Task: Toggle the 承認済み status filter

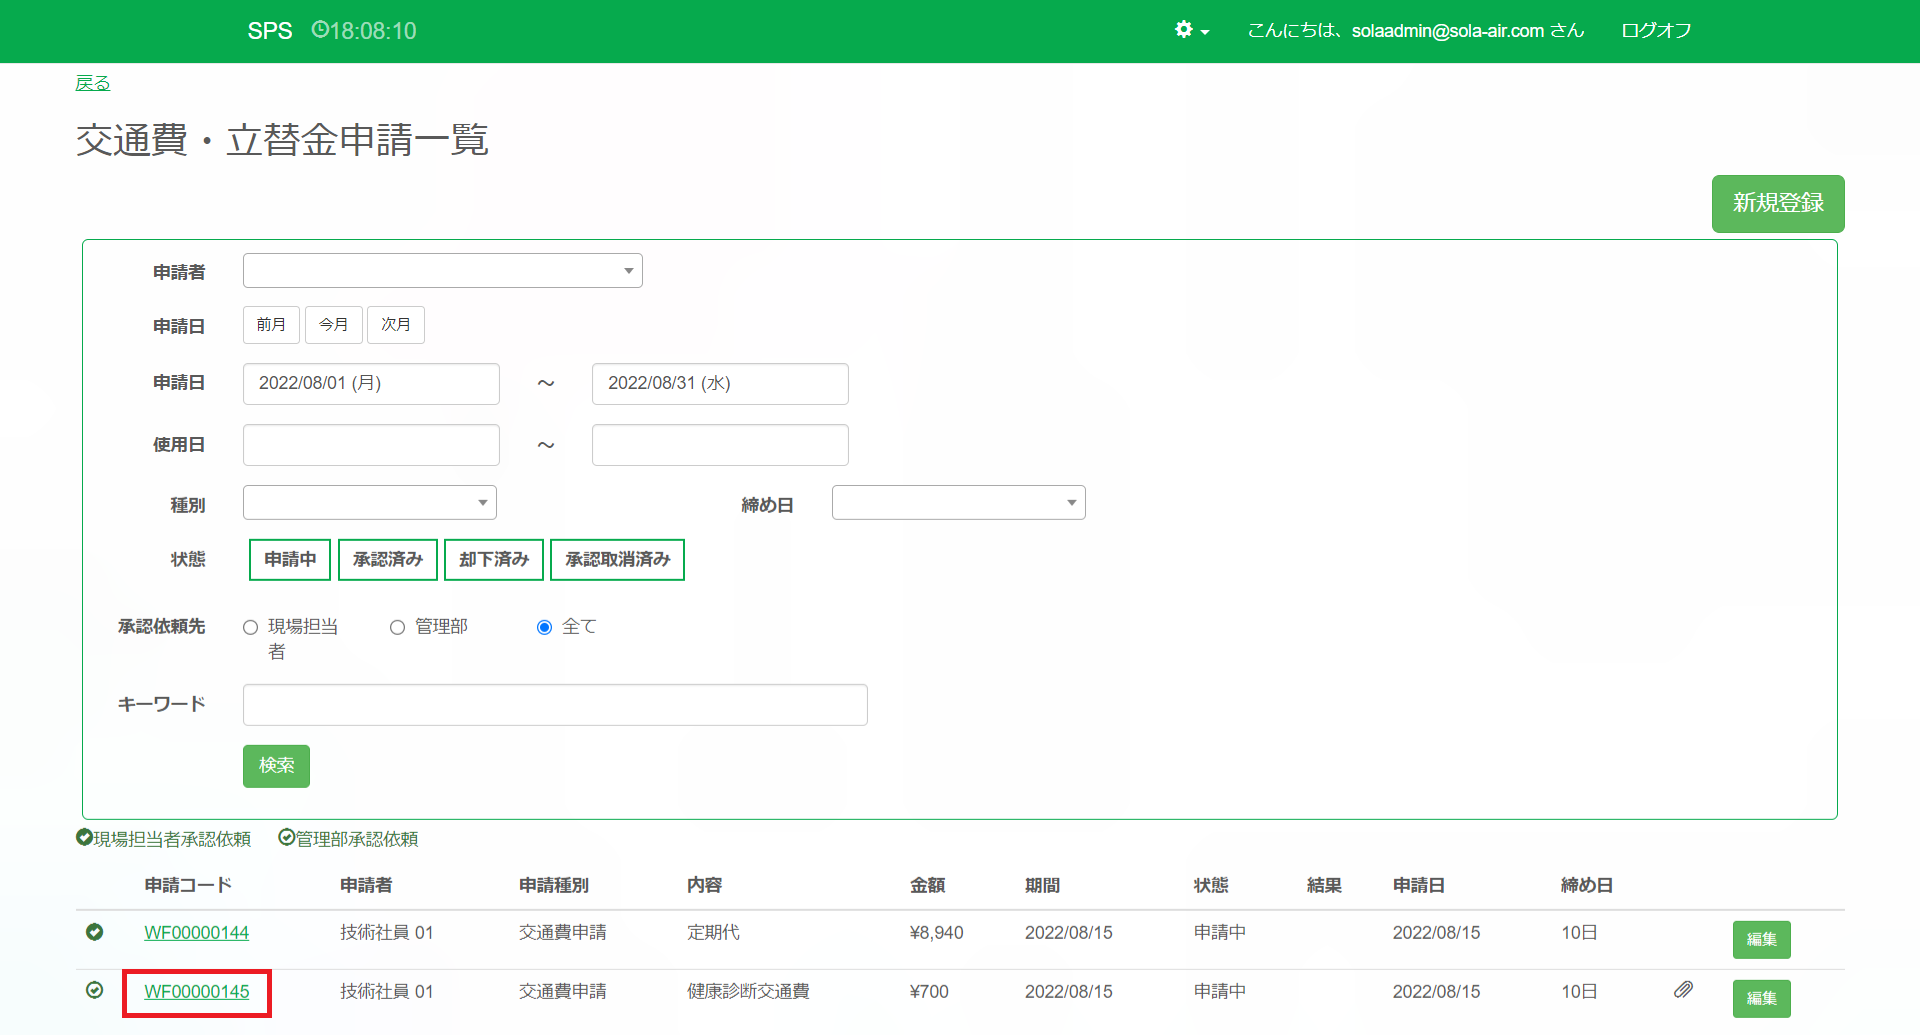Action: point(388,560)
